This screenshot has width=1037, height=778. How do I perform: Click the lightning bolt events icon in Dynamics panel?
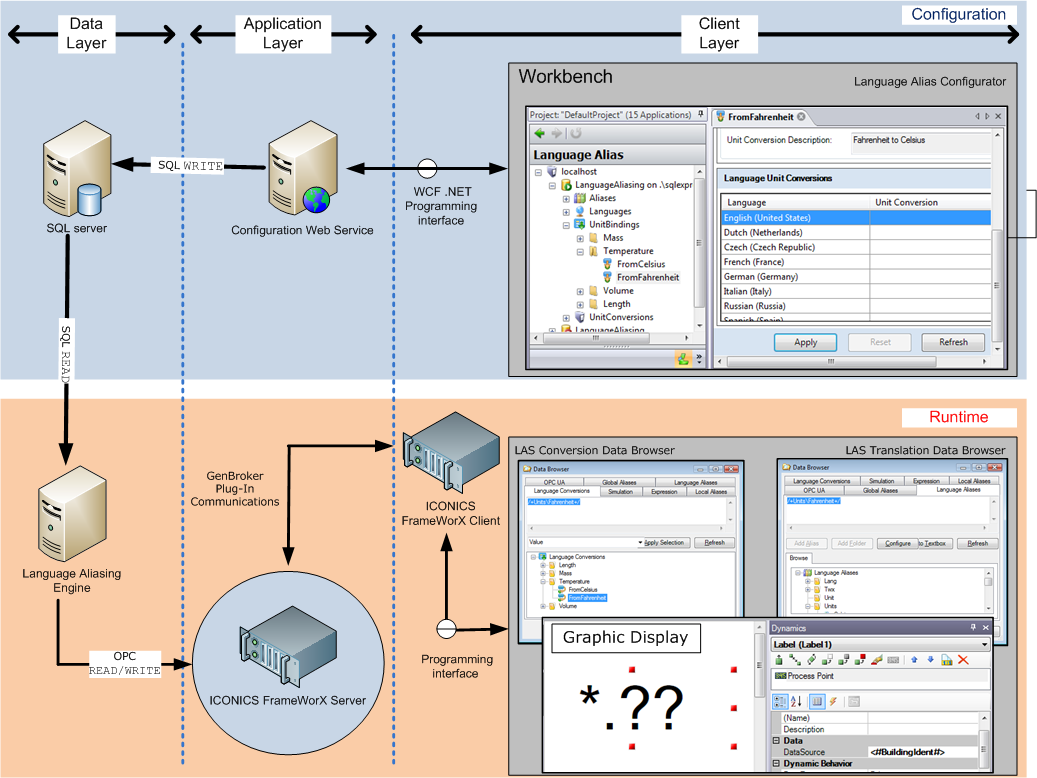click(833, 701)
